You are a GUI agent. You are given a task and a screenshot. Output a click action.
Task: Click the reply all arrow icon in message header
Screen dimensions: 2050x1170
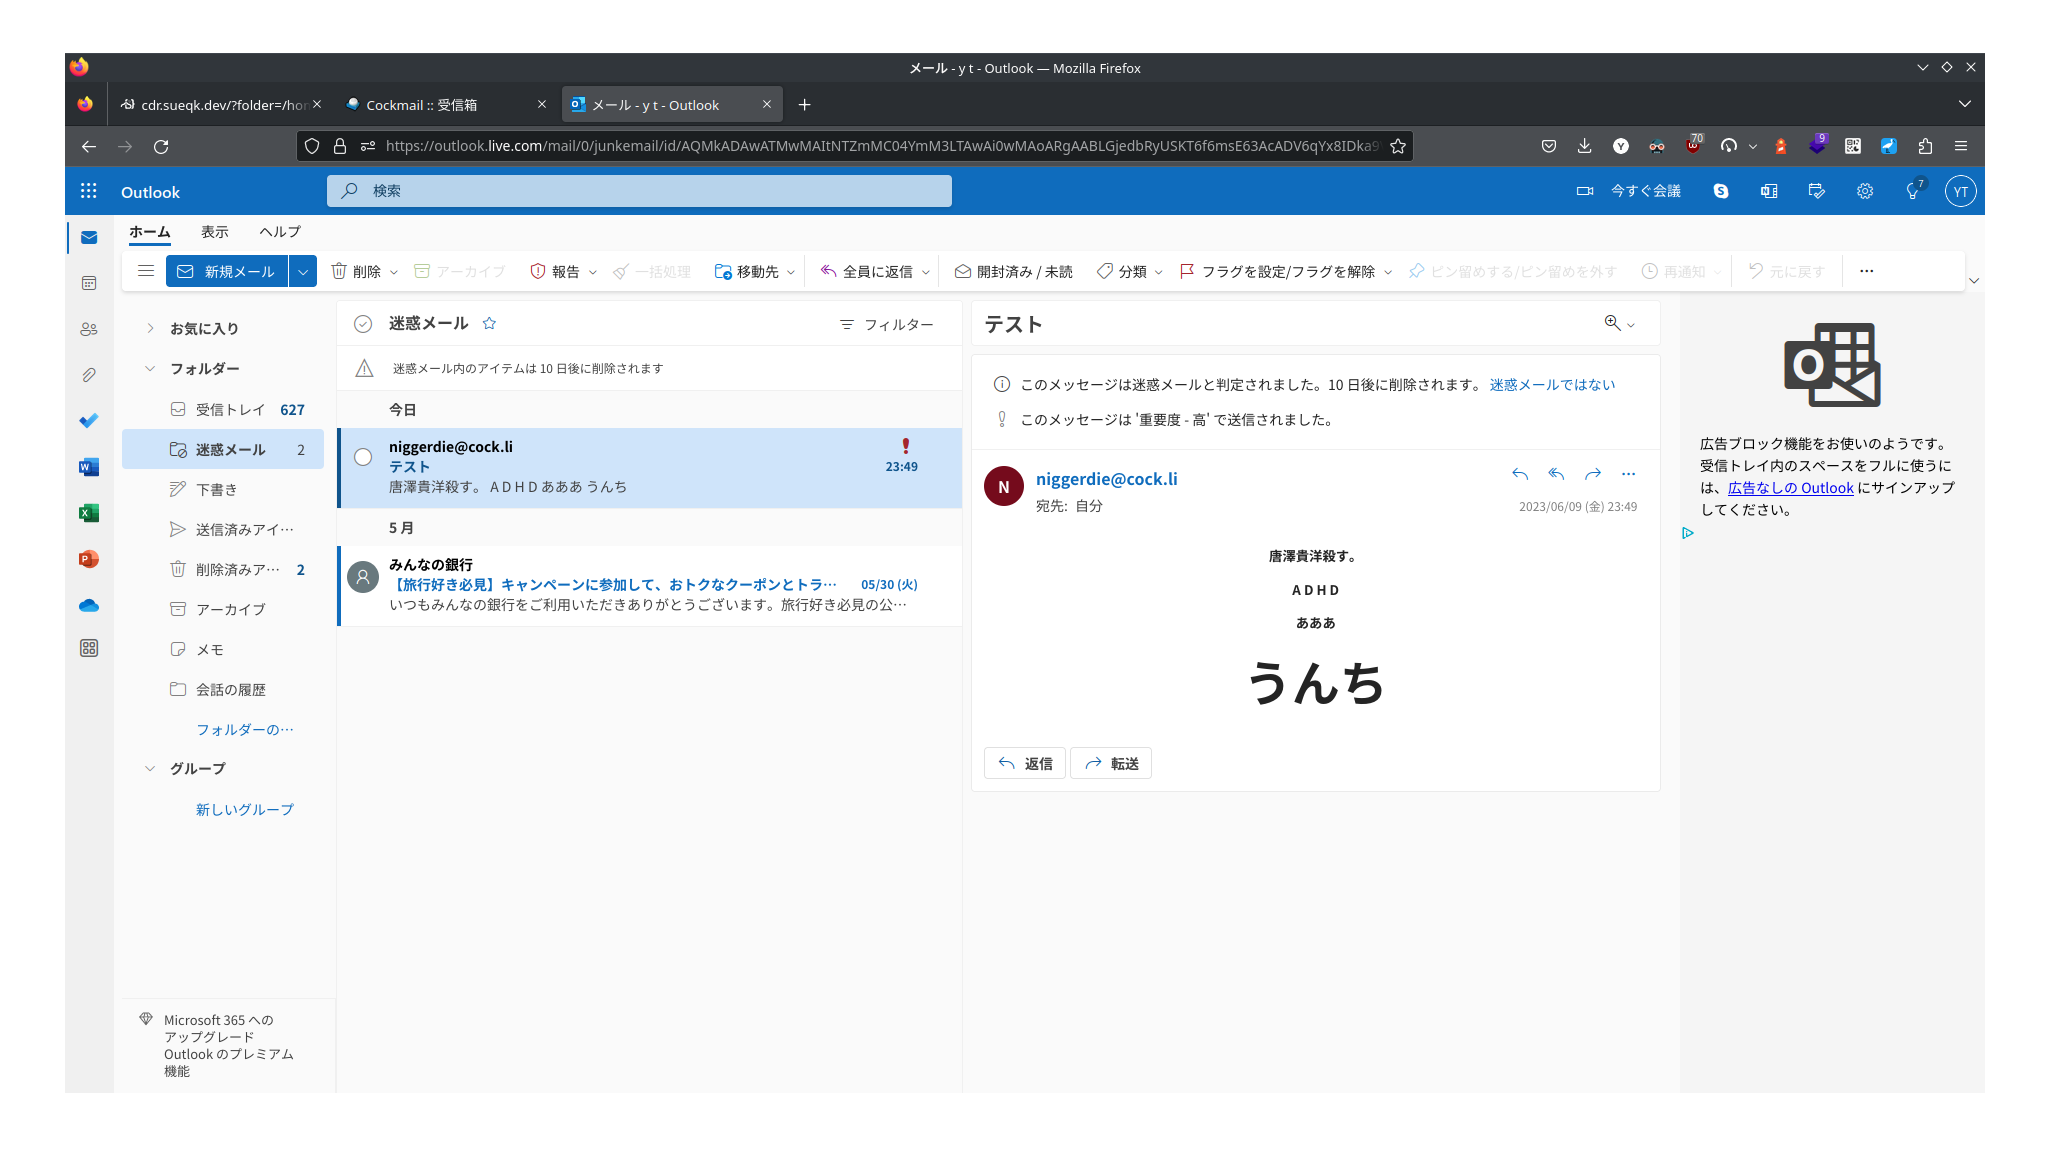point(1556,474)
